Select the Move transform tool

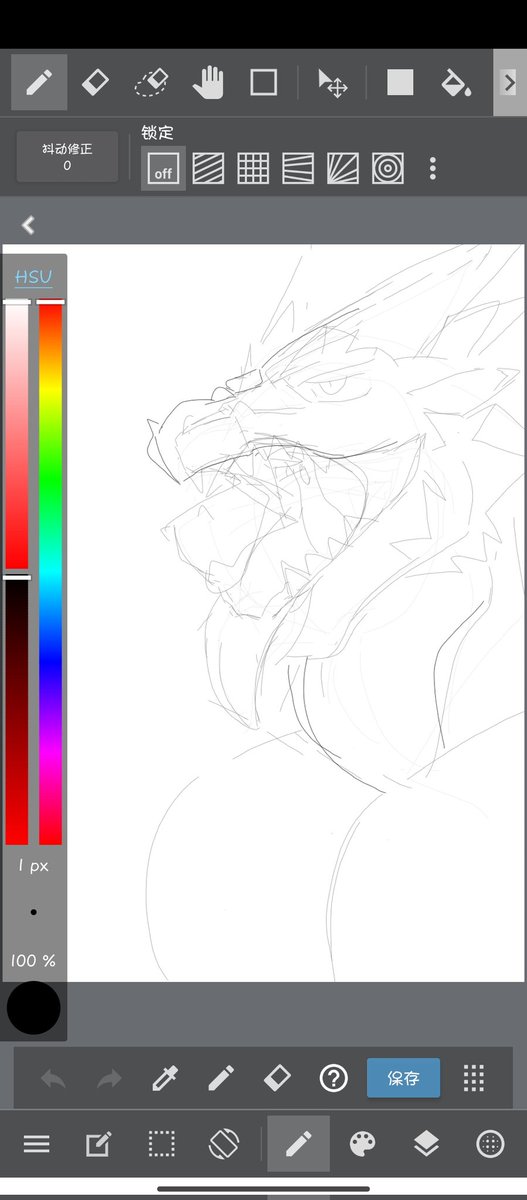[x=332, y=83]
